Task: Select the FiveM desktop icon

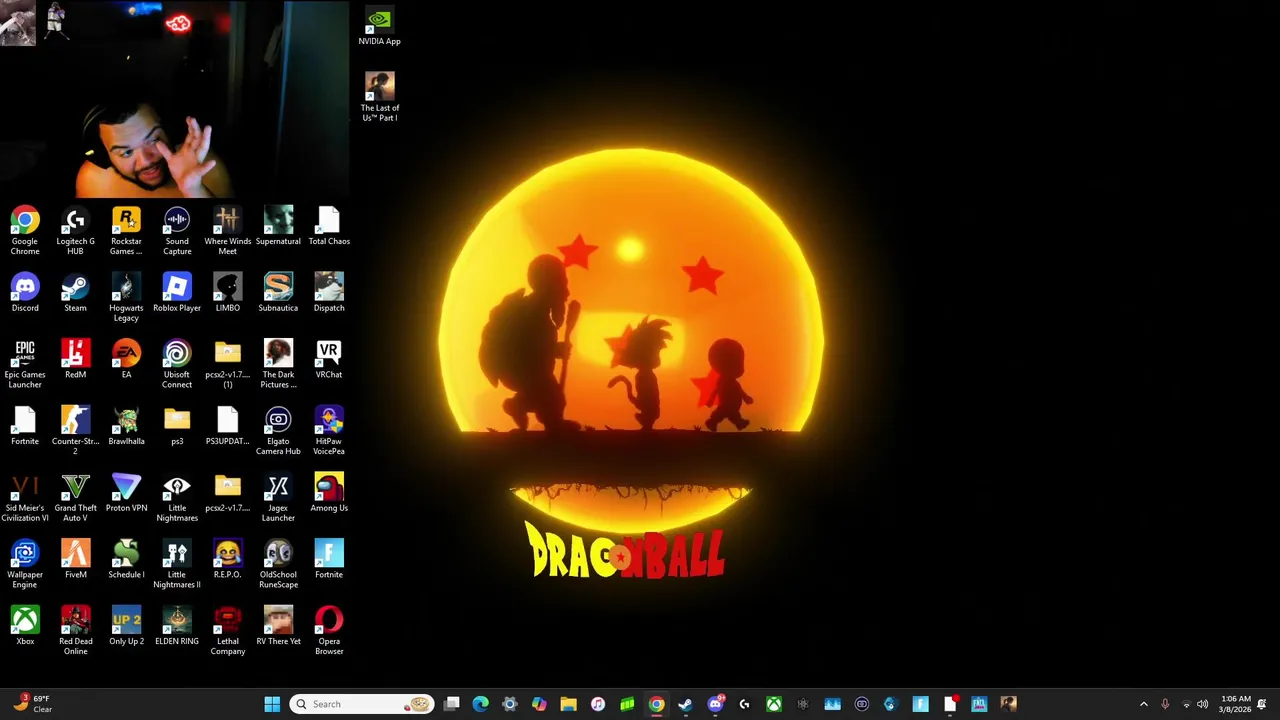Action: [x=75, y=559]
